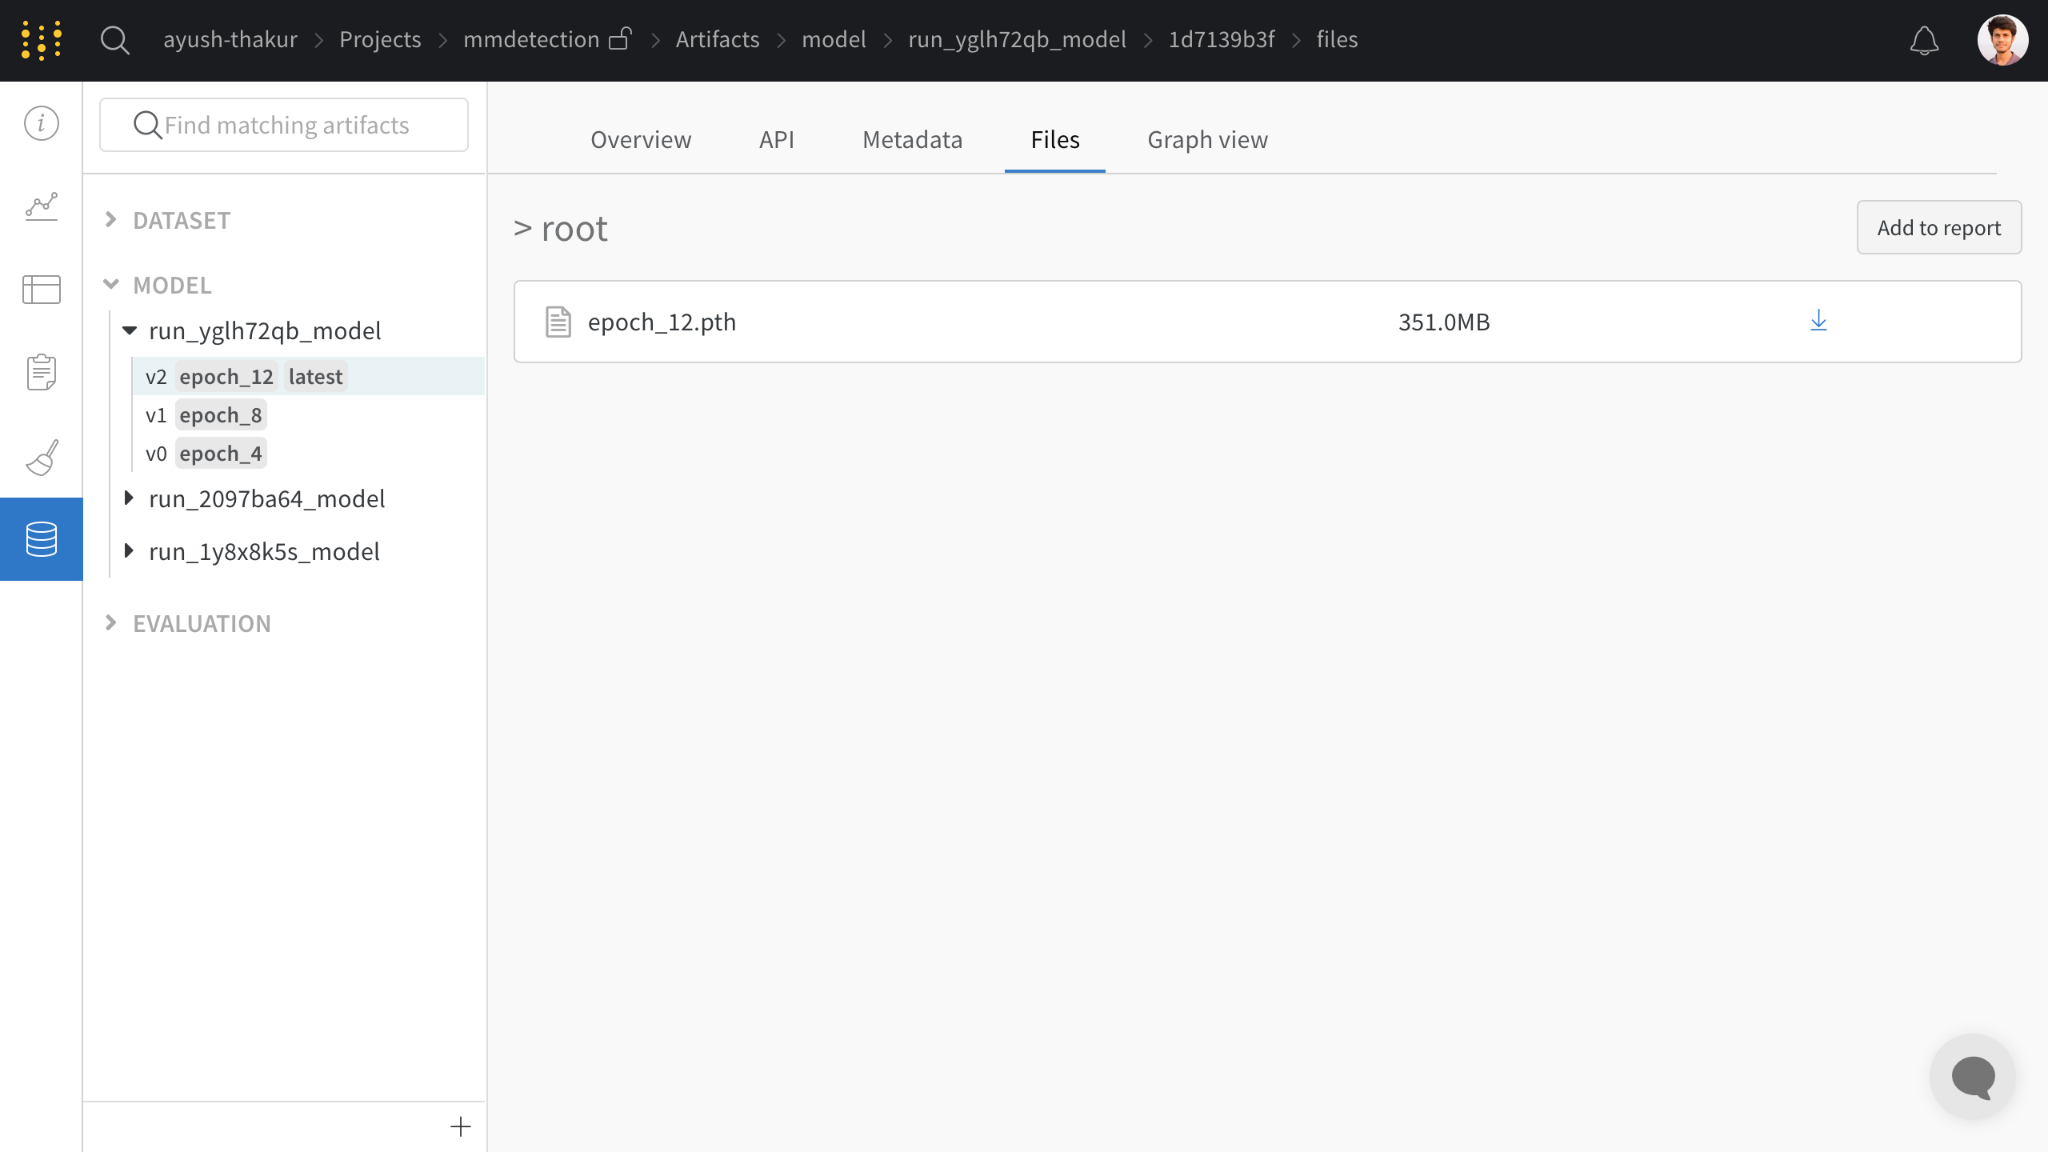Click the Add to report button
The height and width of the screenshot is (1152, 2048).
1939,227
